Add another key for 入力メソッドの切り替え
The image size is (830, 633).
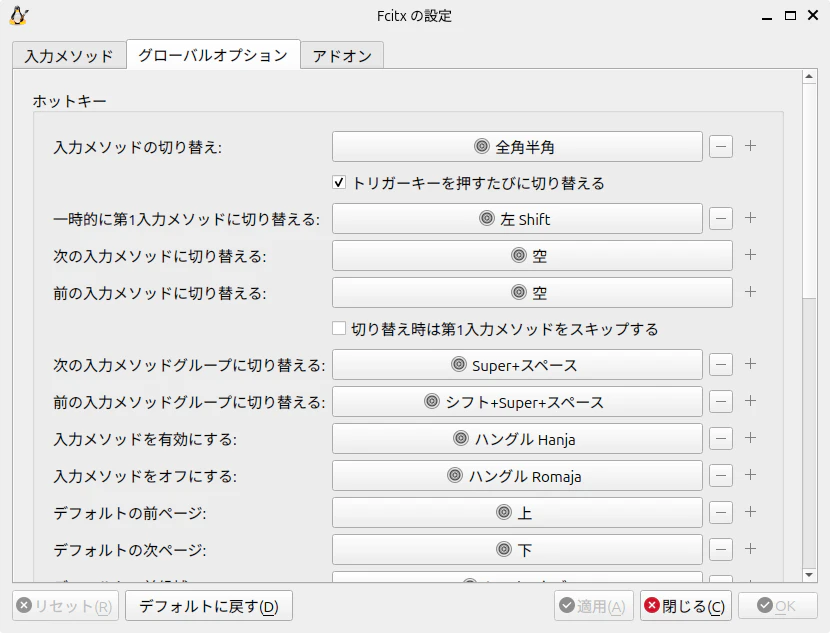coord(750,146)
